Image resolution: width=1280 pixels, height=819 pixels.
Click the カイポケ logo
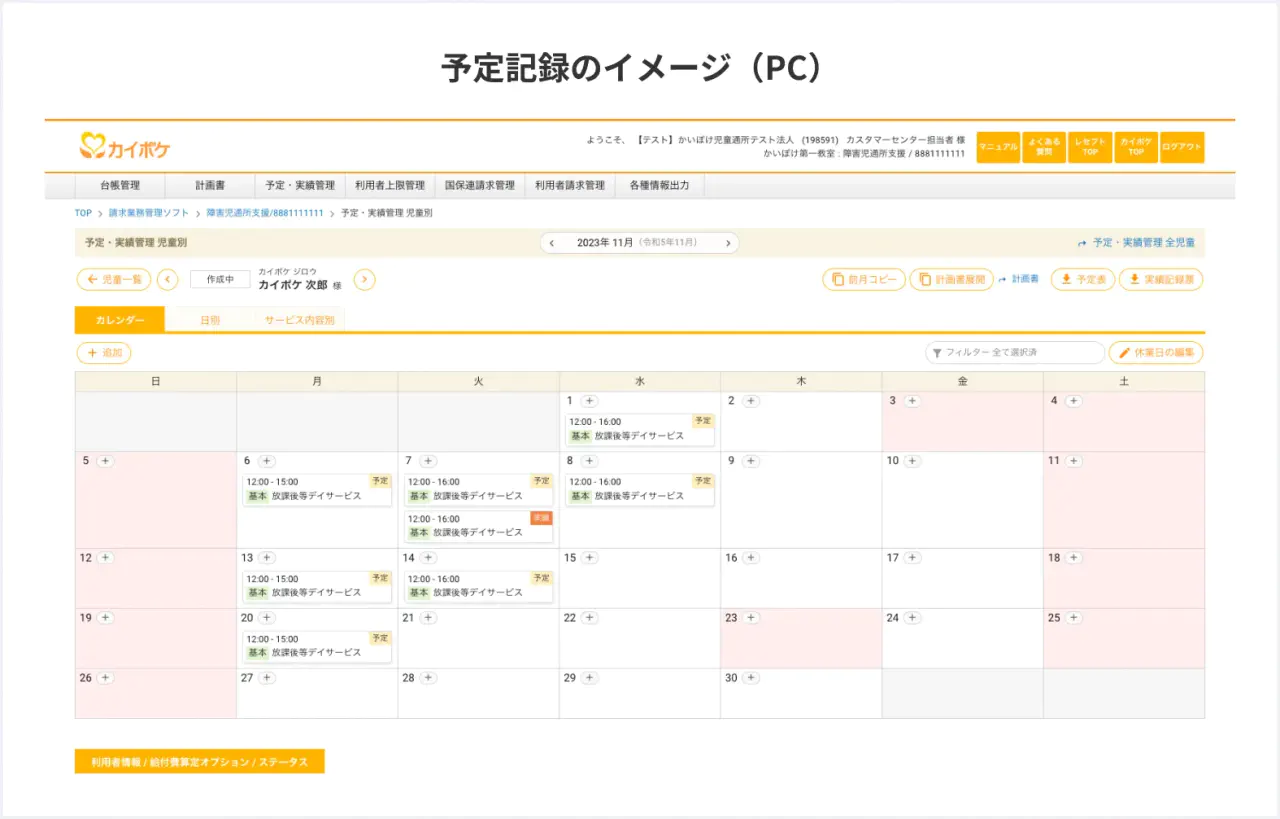[125, 147]
